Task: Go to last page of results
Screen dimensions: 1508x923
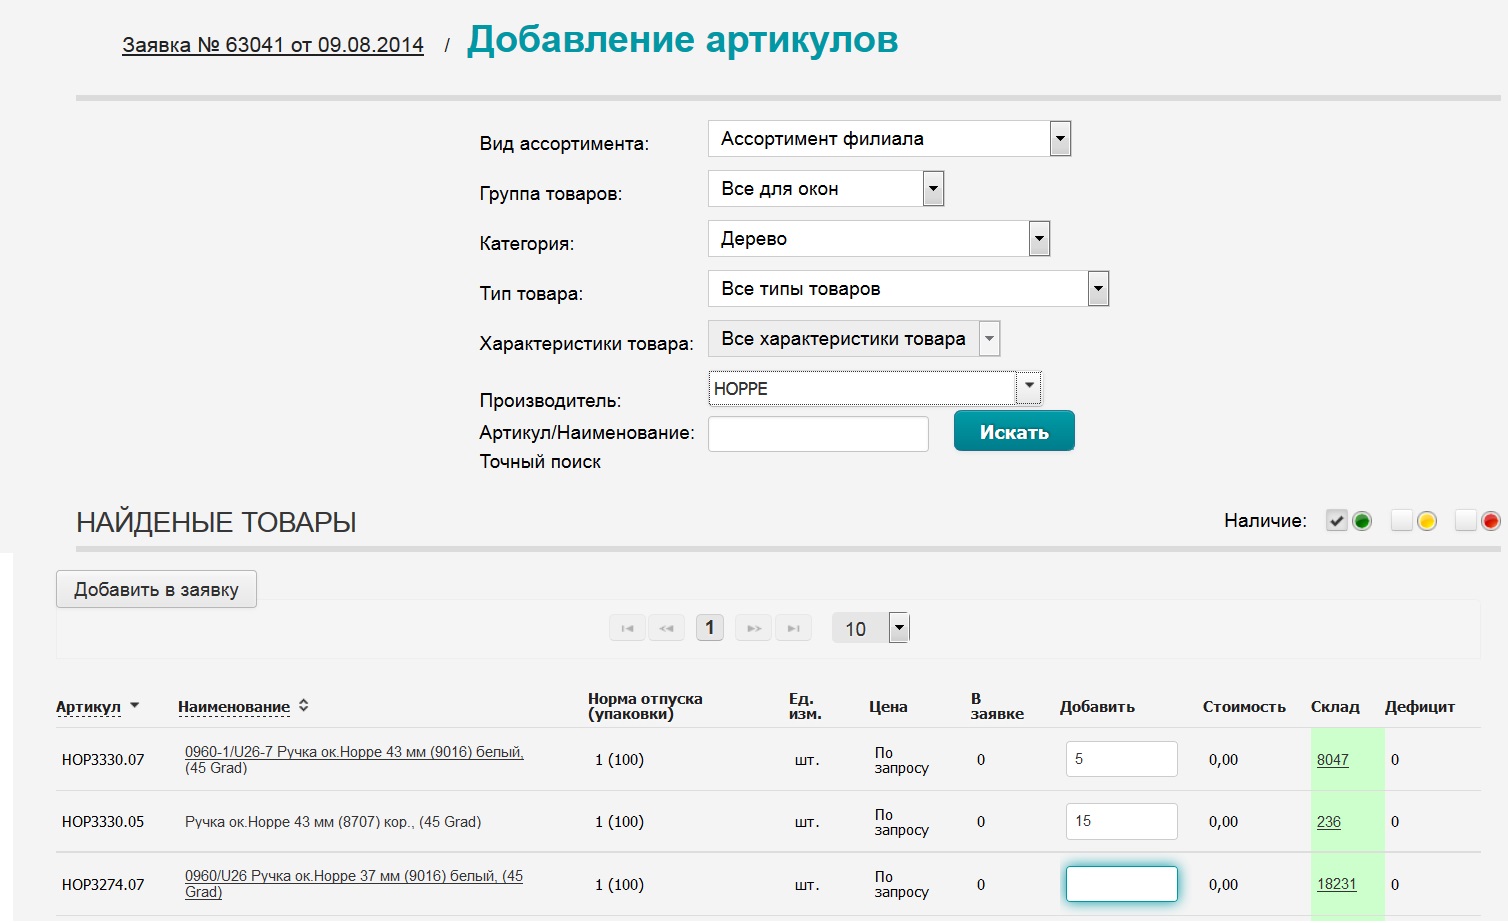Action: click(x=793, y=628)
